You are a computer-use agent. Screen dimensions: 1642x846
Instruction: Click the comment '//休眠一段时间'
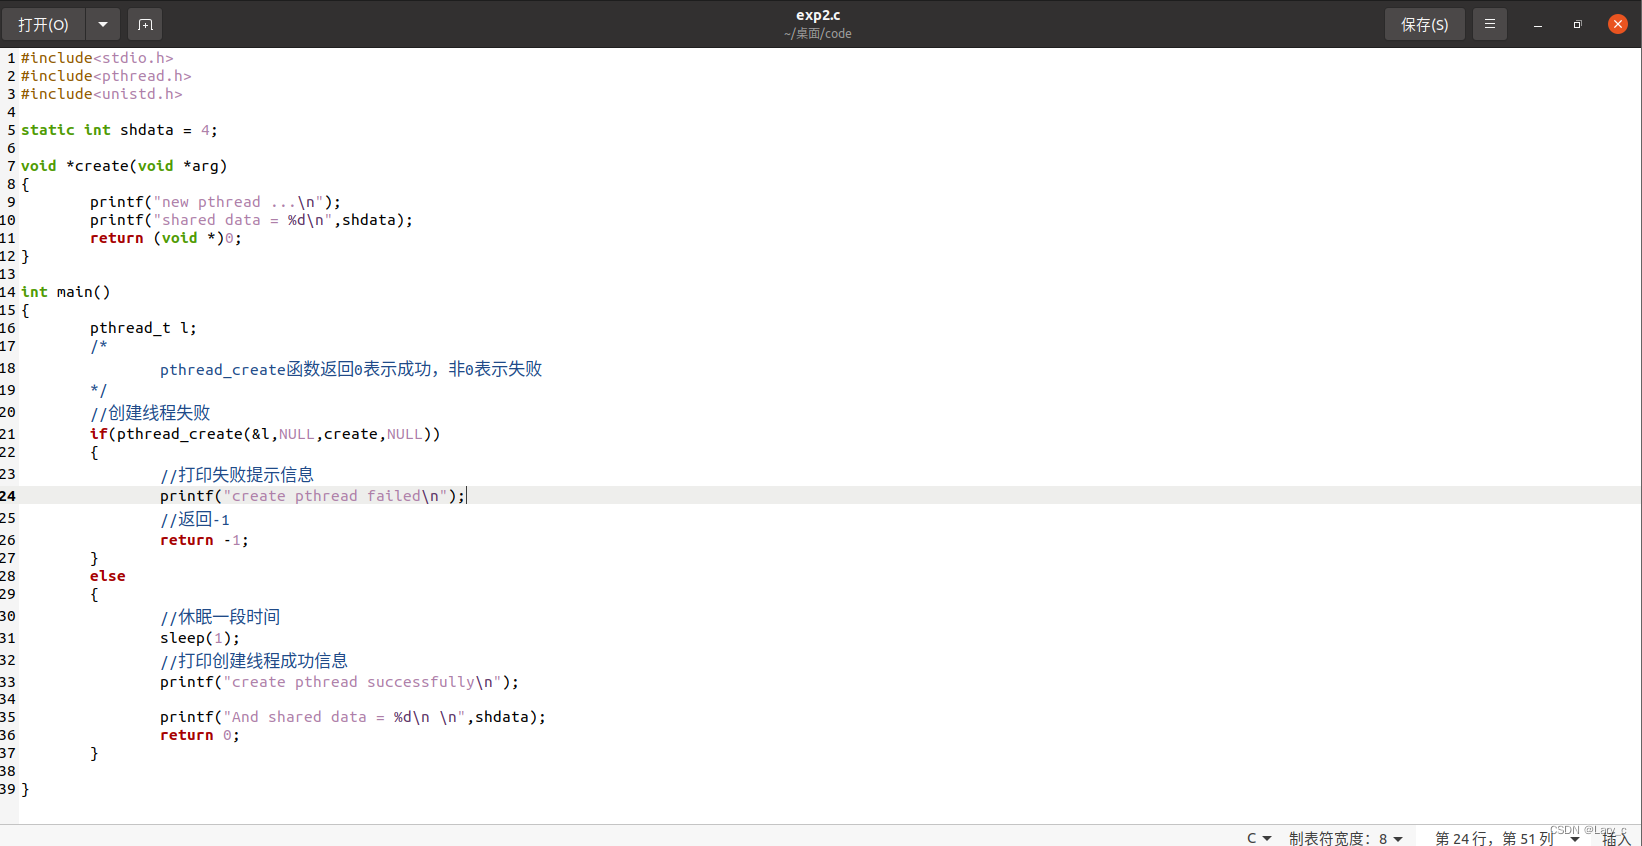coord(220,617)
